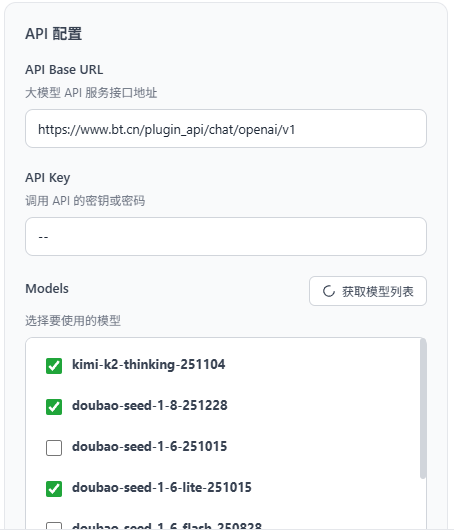454x530 pixels.
Task: Click the doubao-seed-1-8-251228 model name
Action: point(150,406)
